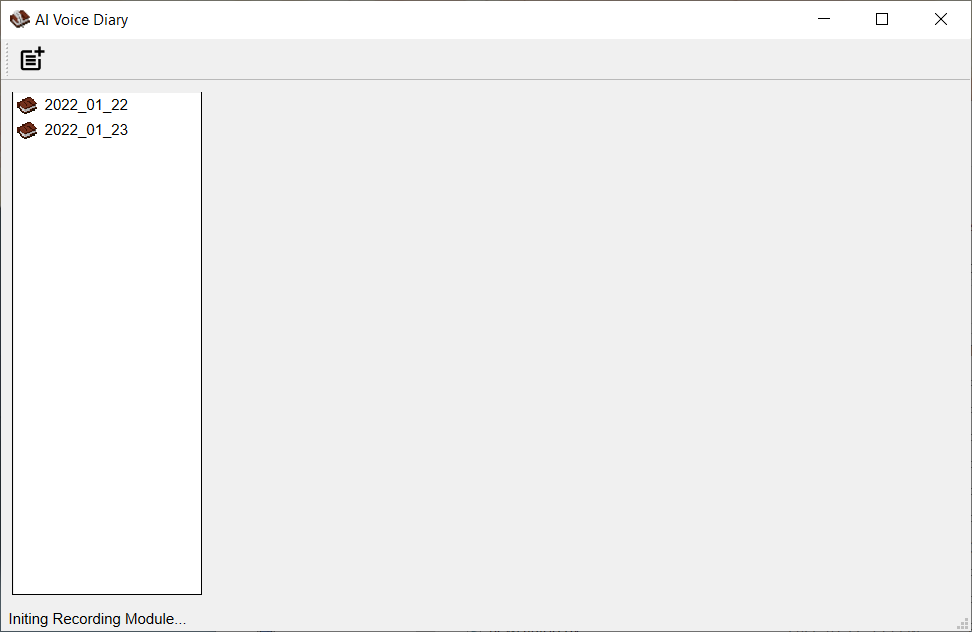Minimize the AI Voice Diary window
The width and height of the screenshot is (972, 632).
click(824, 19)
